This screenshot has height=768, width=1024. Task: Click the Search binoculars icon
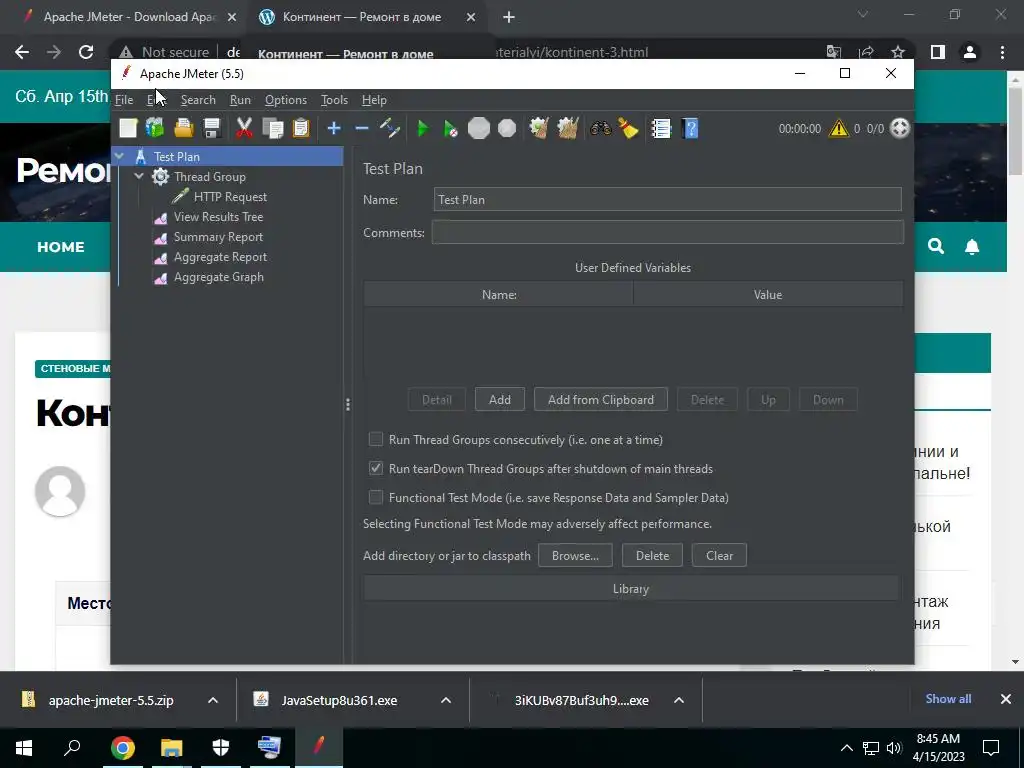coord(600,128)
